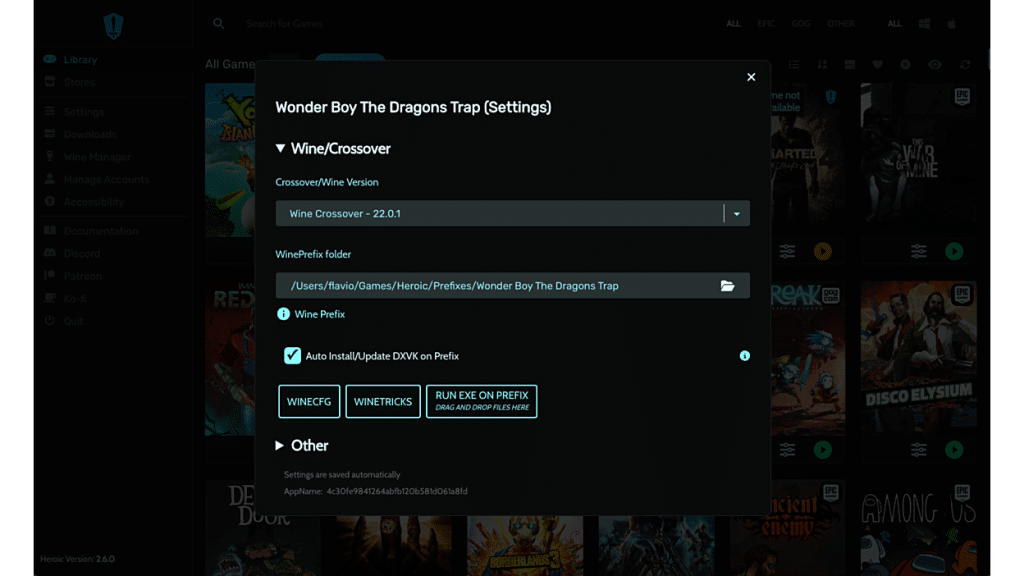Viewport: 1024px width, 576px height.
Task: Filter library by OTHER store
Action: [x=840, y=24]
